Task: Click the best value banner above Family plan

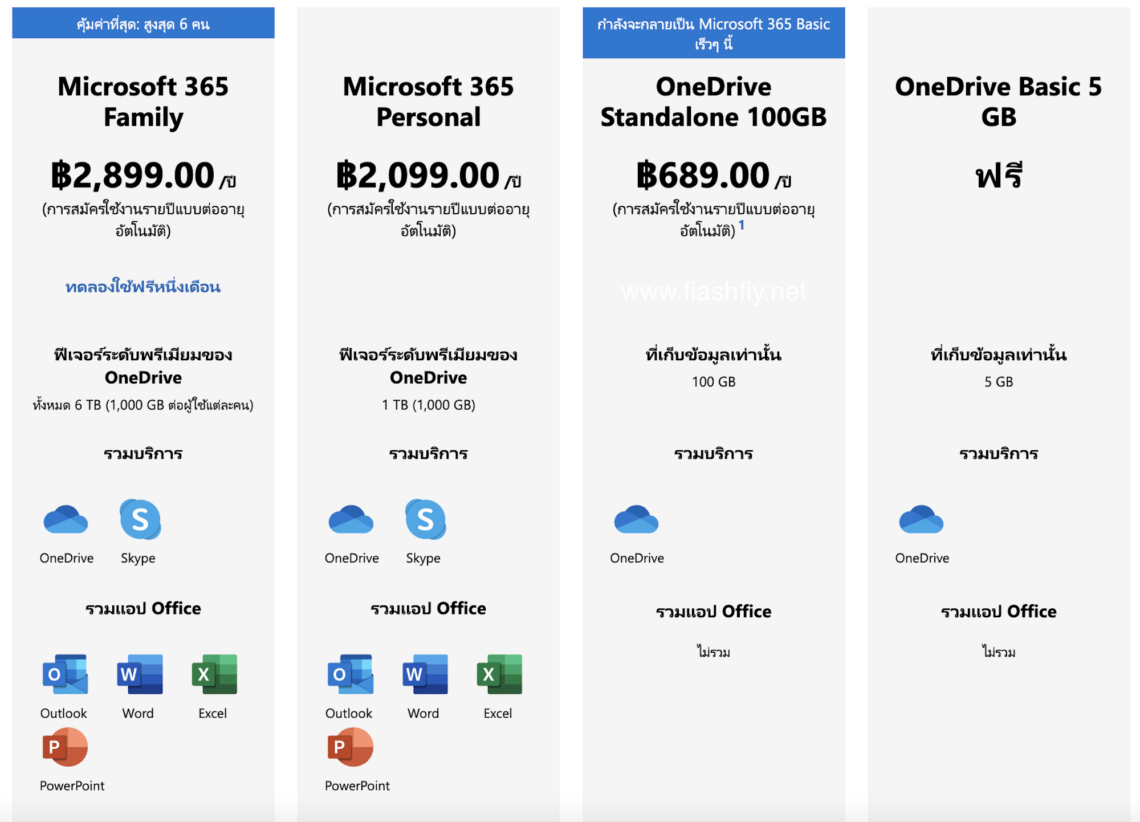Action: tap(142, 22)
